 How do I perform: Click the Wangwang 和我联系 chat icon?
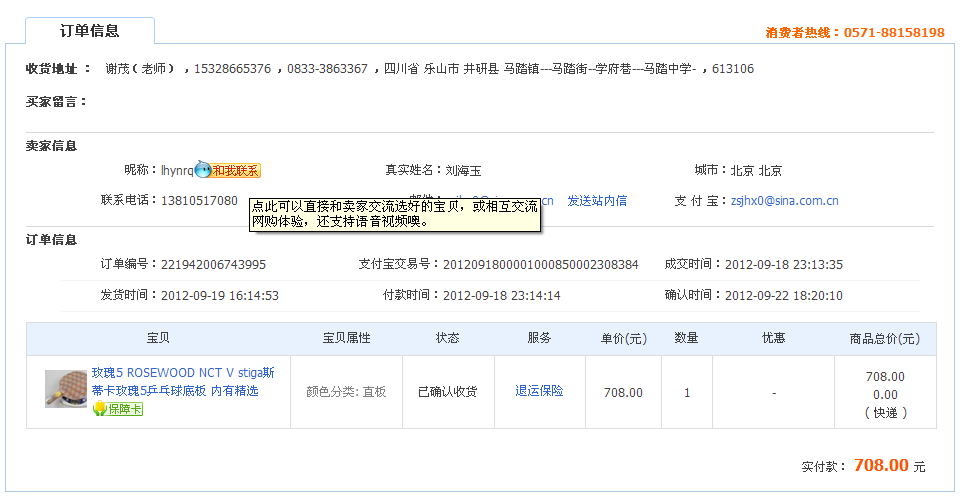pyautogui.click(x=228, y=171)
